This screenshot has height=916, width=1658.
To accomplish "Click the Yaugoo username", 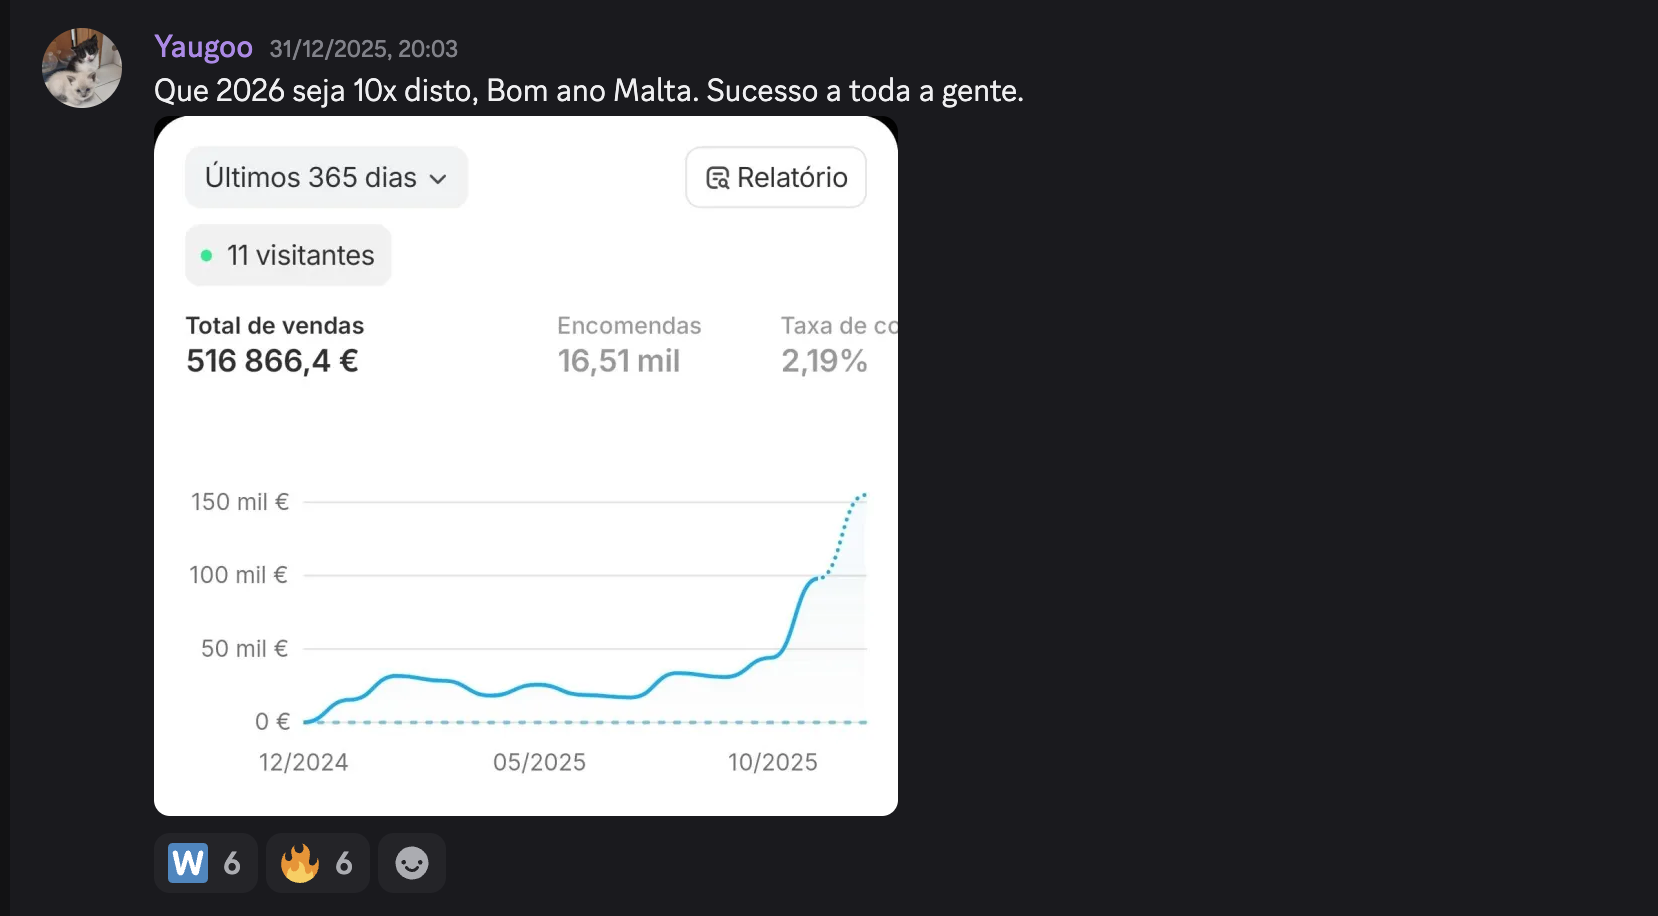I will [x=203, y=46].
